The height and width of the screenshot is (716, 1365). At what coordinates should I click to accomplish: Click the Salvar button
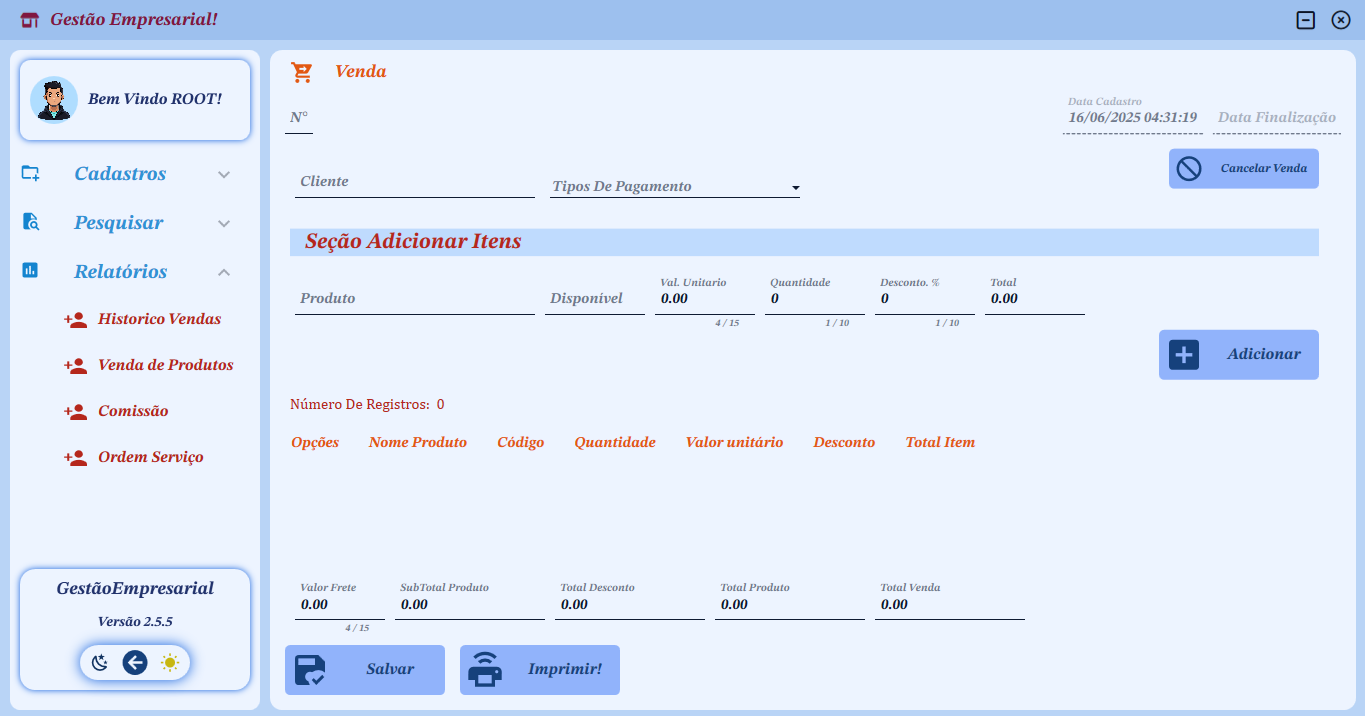365,670
